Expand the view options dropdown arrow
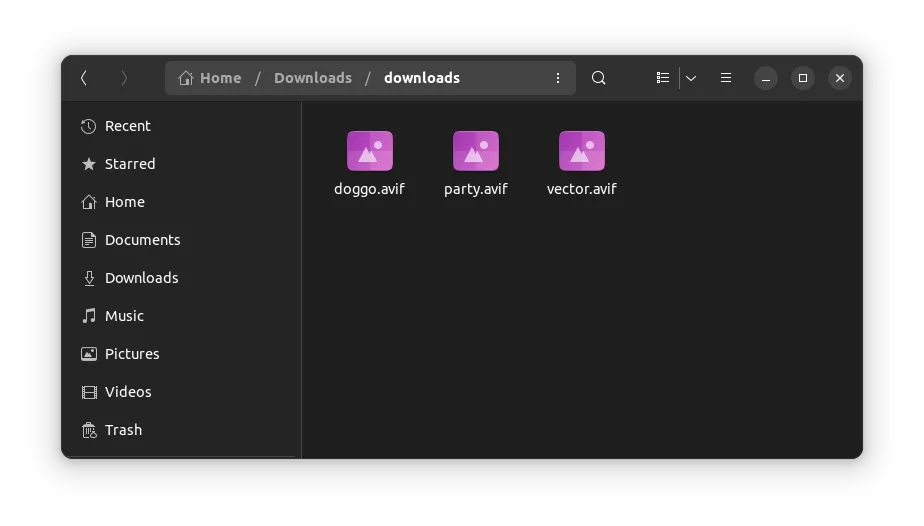 (x=691, y=78)
